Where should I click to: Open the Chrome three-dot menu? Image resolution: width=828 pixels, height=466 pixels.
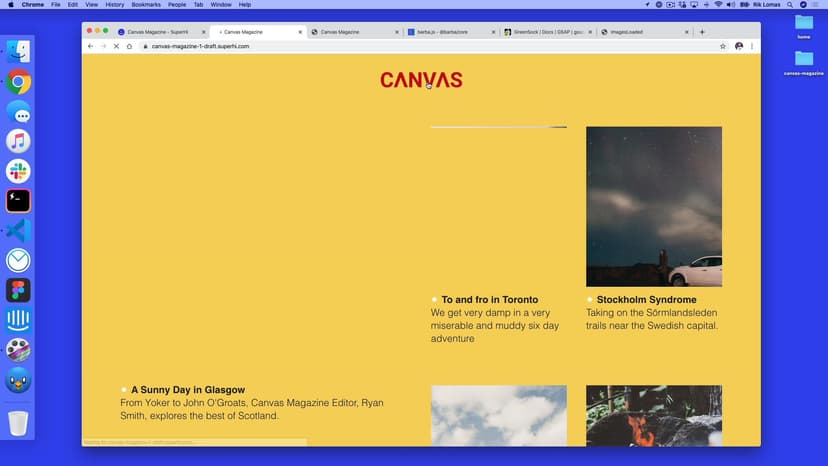pyautogui.click(x=752, y=46)
